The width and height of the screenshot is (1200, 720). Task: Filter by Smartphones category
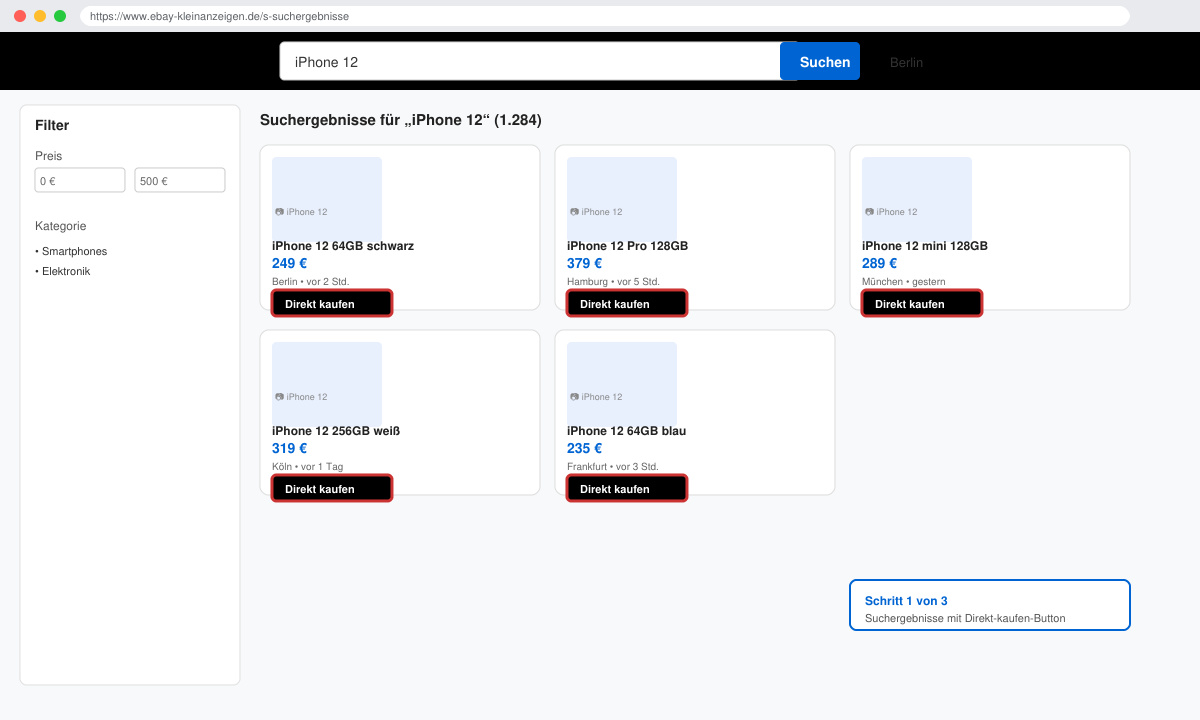[x=71, y=252]
